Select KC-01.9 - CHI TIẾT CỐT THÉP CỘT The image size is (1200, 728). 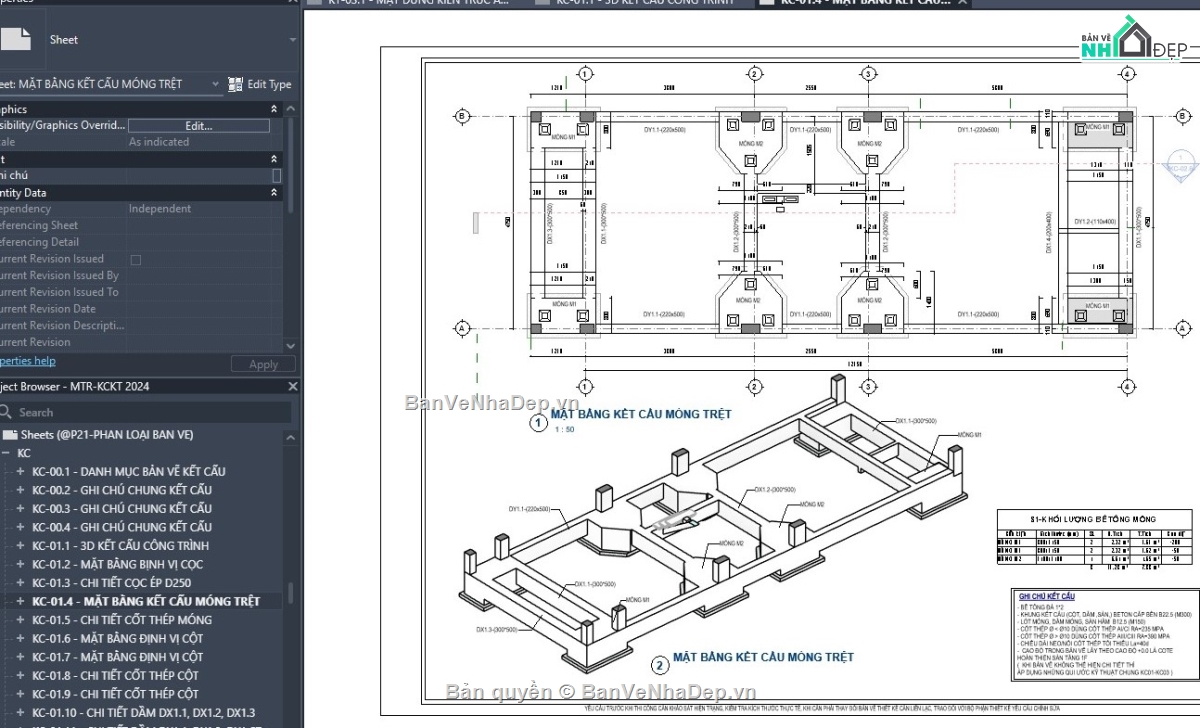[x=115, y=693]
